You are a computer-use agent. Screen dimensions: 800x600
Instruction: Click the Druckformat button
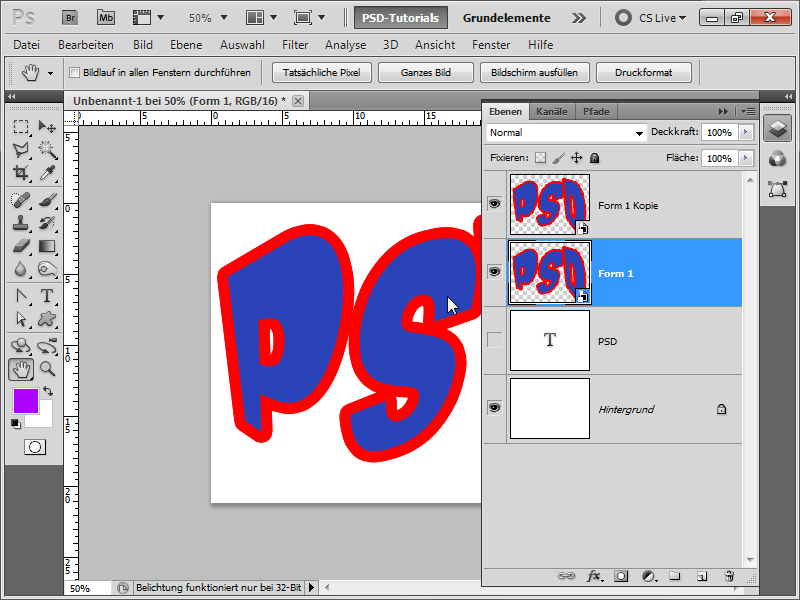[643, 72]
